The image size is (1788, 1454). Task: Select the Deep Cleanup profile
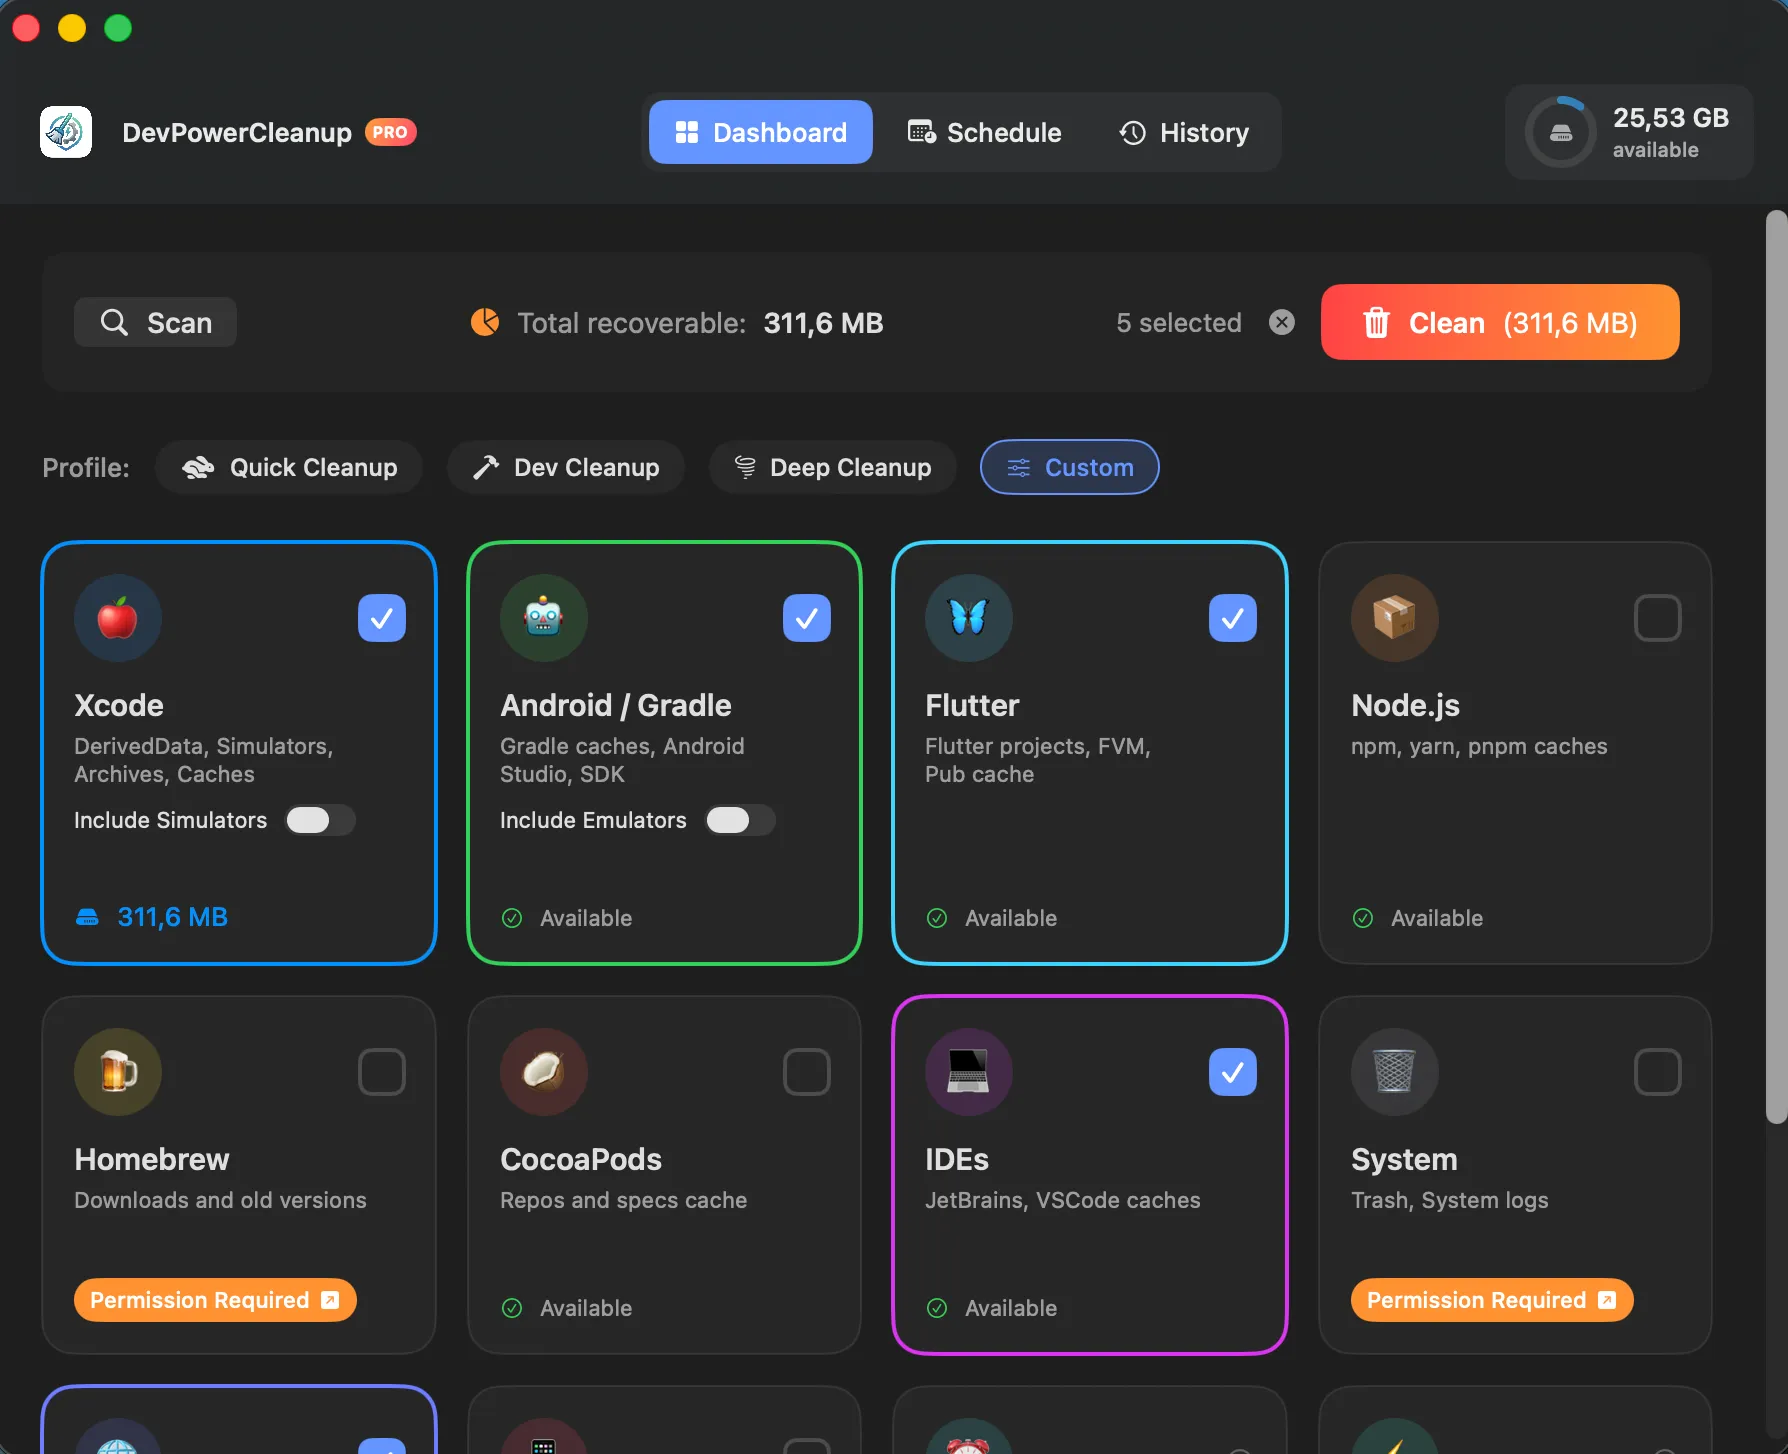pos(831,467)
